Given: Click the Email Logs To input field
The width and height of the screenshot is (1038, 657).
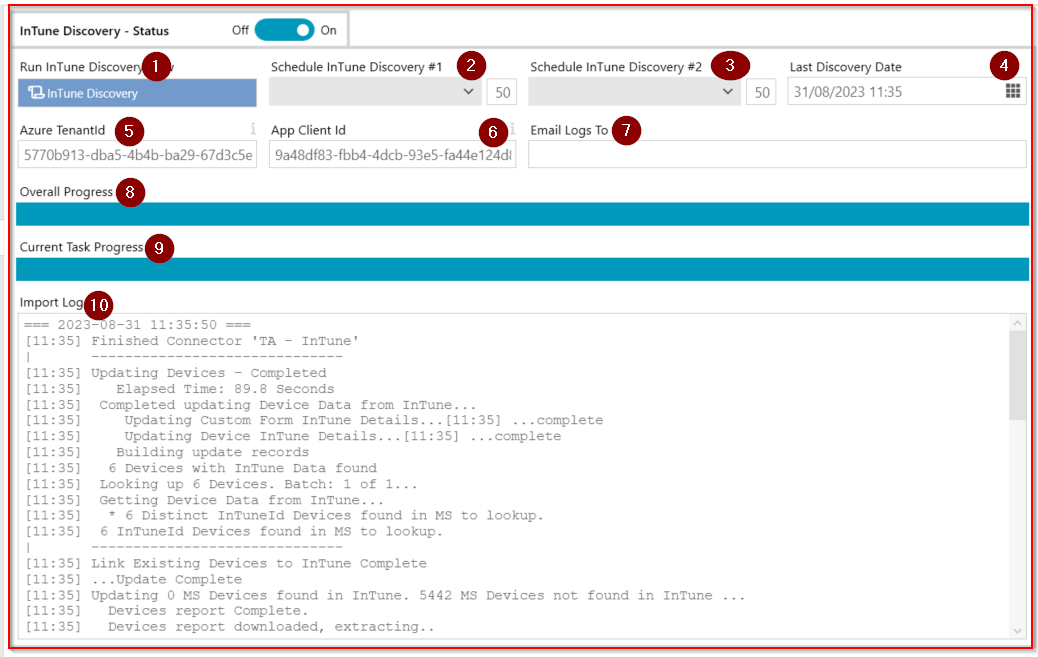Looking at the screenshot, I should tap(777, 154).
